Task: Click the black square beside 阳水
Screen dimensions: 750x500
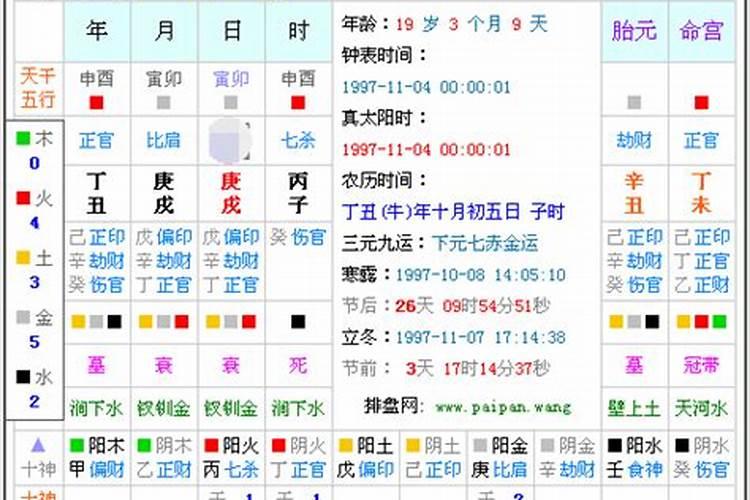Action: (x=614, y=445)
